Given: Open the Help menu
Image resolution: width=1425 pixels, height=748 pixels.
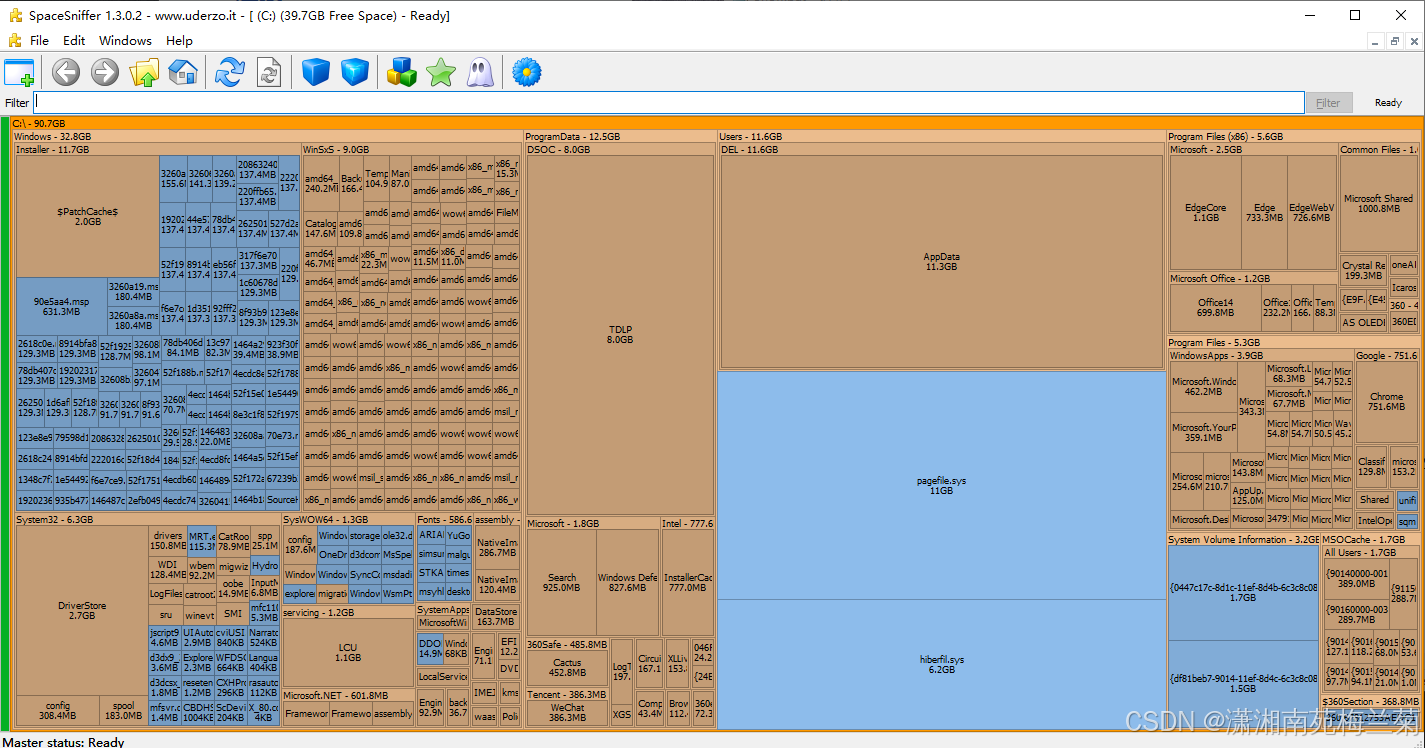Looking at the screenshot, I should [179, 41].
